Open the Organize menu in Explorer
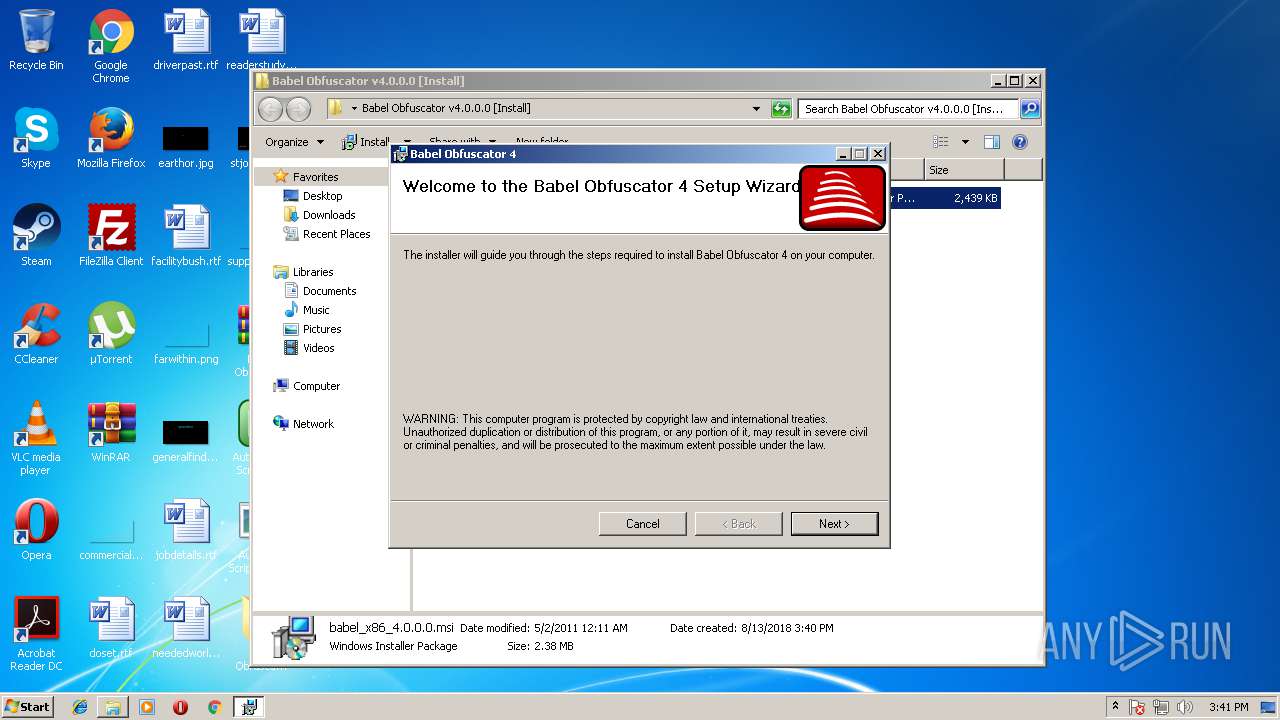The image size is (1280, 720). (294, 142)
